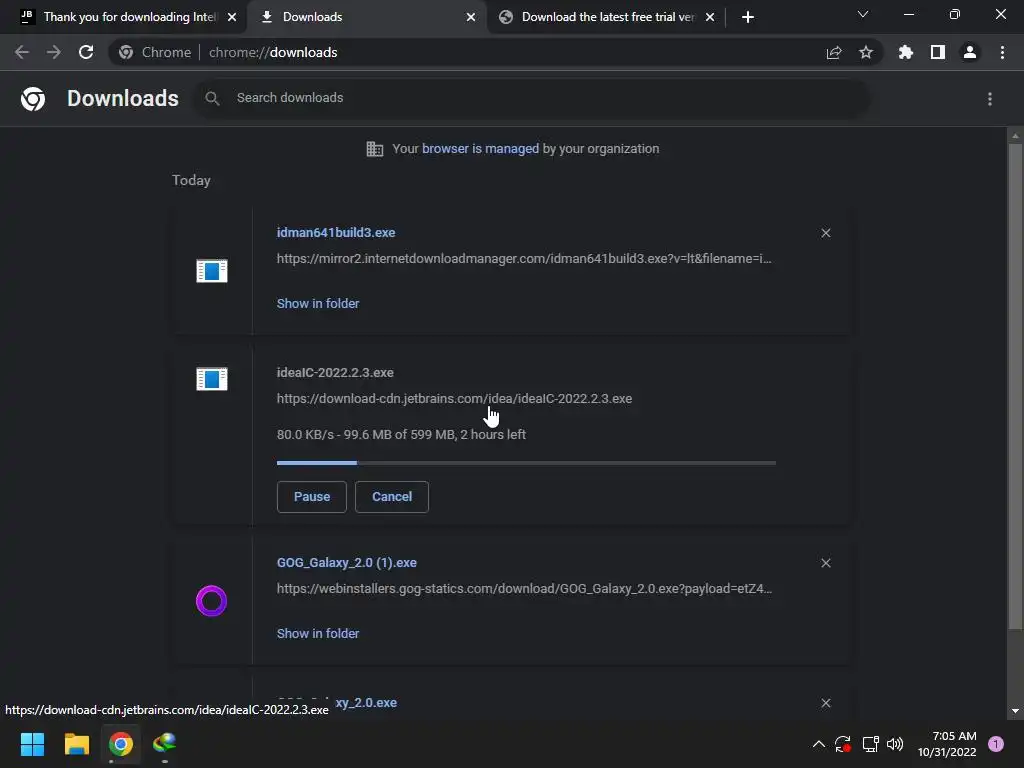
Task: Click the browser is managed link
Action: (480, 149)
